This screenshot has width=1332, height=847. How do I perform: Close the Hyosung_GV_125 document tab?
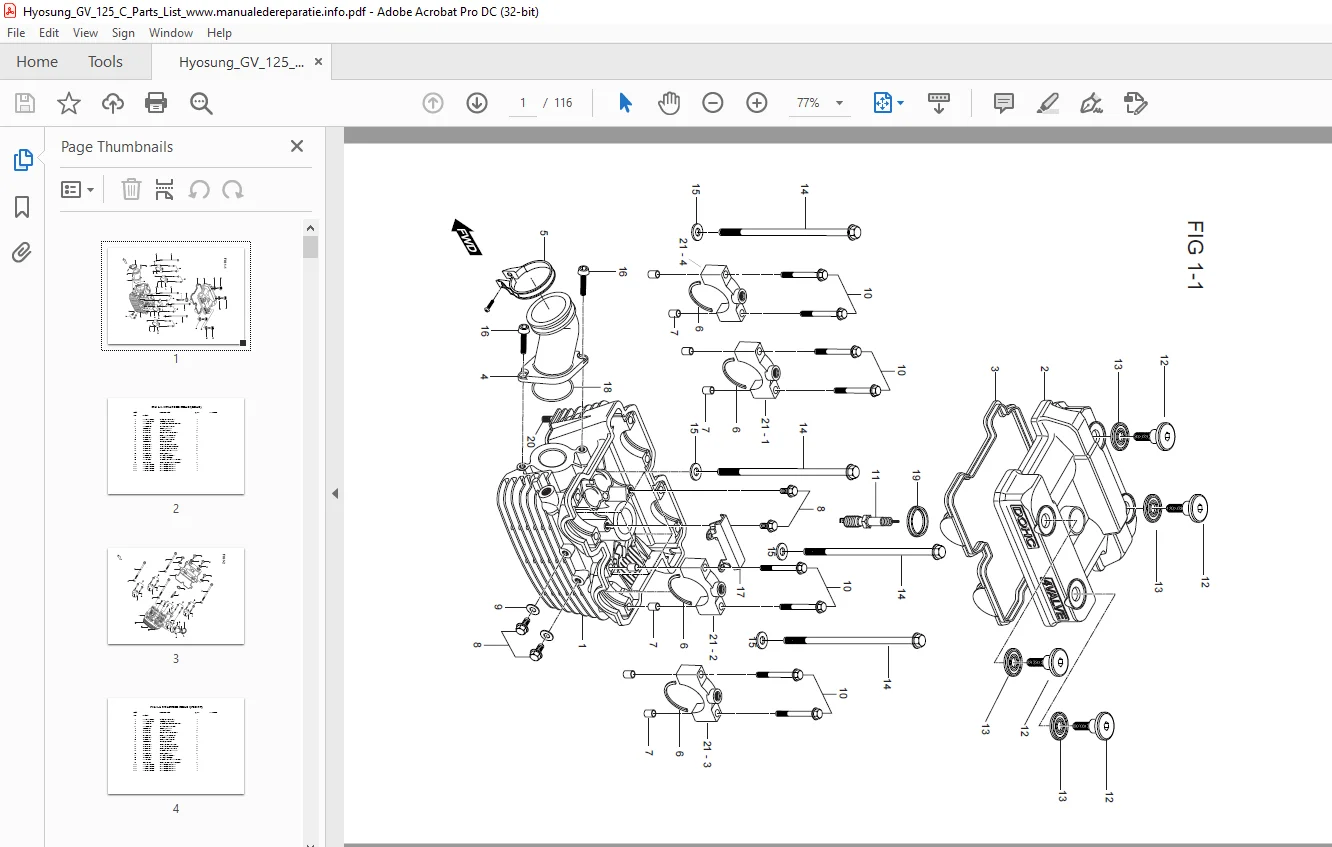[319, 62]
